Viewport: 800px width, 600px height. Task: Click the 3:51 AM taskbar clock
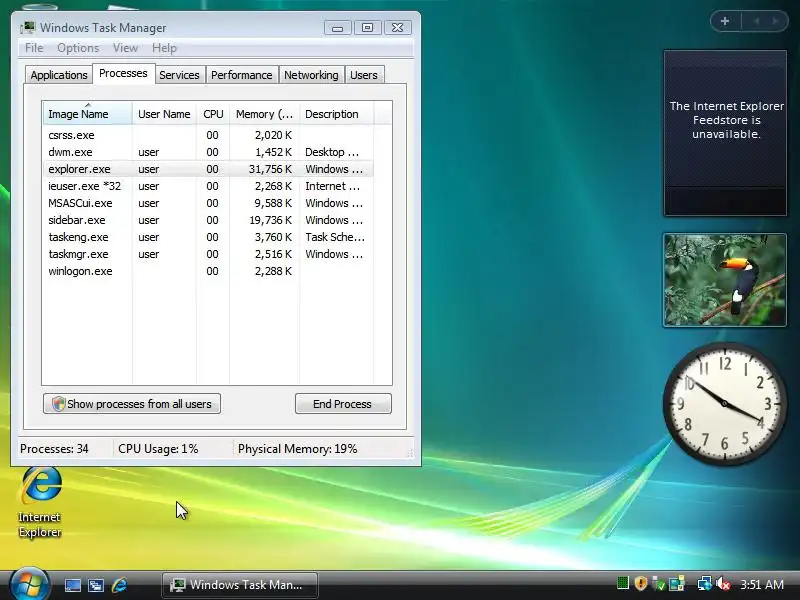coord(762,584)
